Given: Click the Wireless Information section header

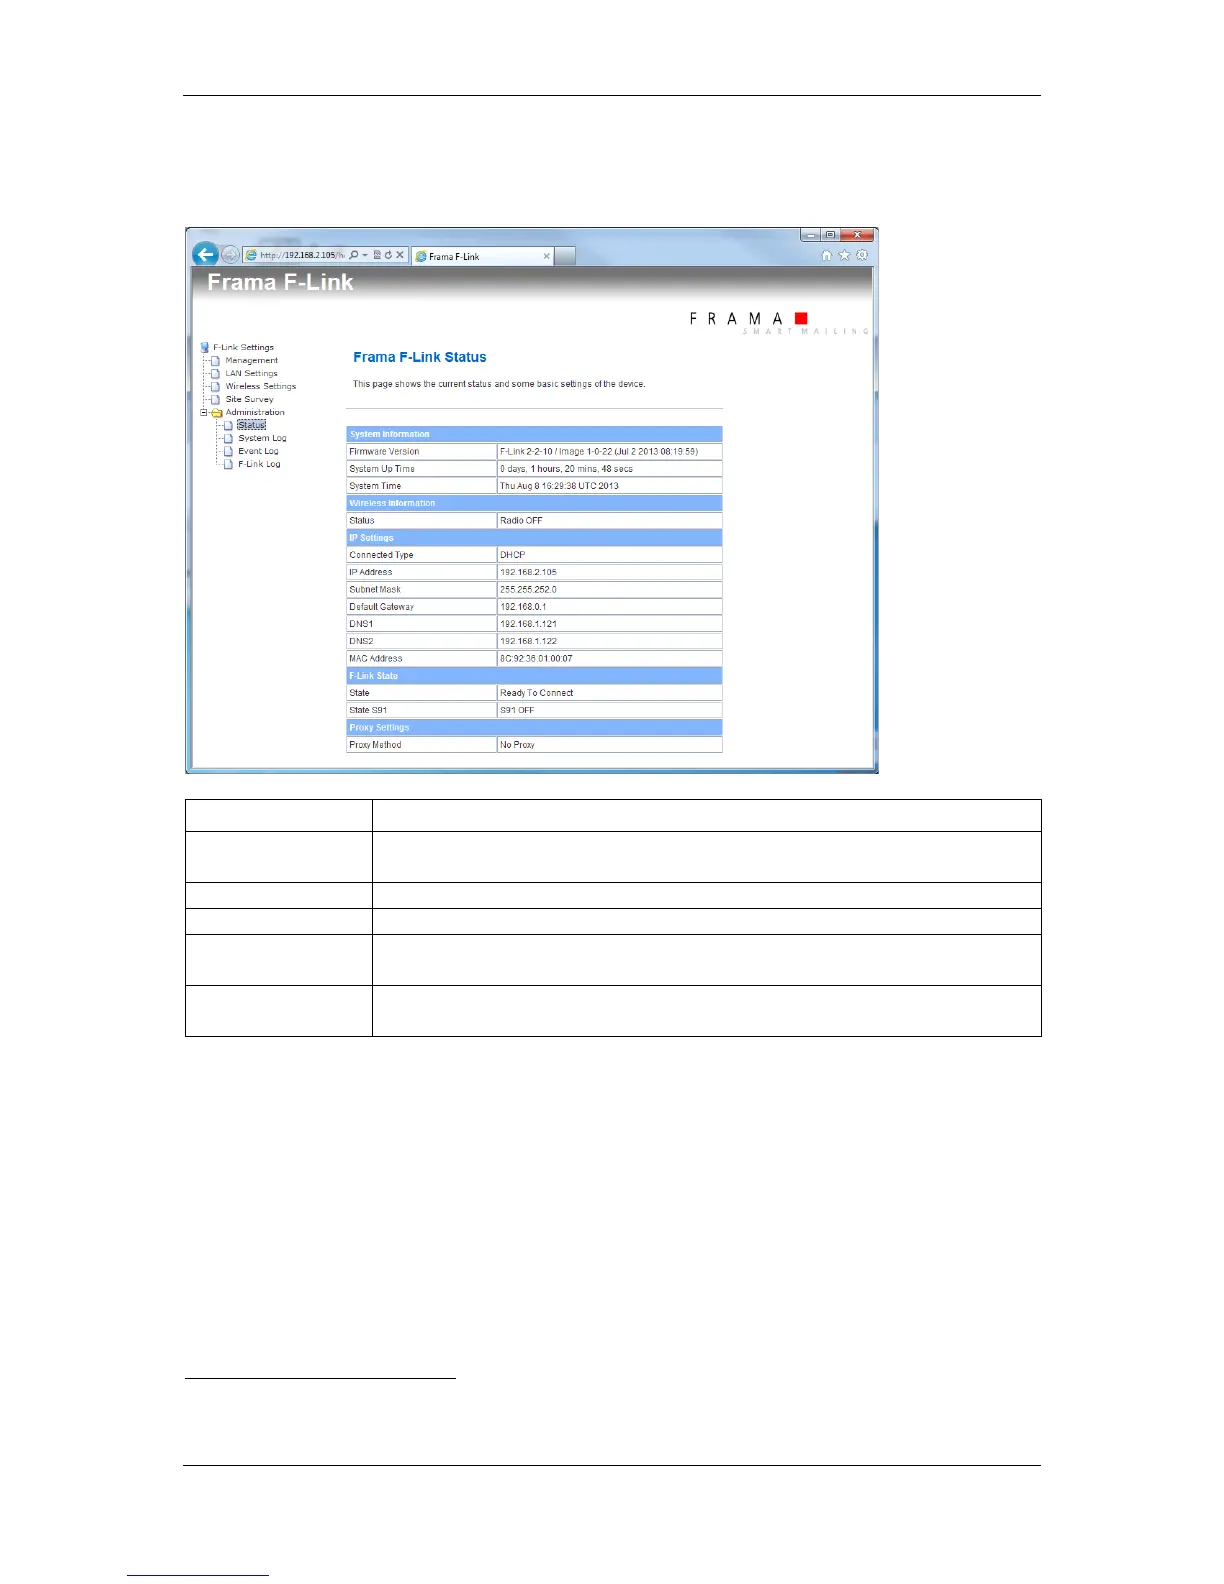Looking at the screenshot, I should (x=534, y=503).
